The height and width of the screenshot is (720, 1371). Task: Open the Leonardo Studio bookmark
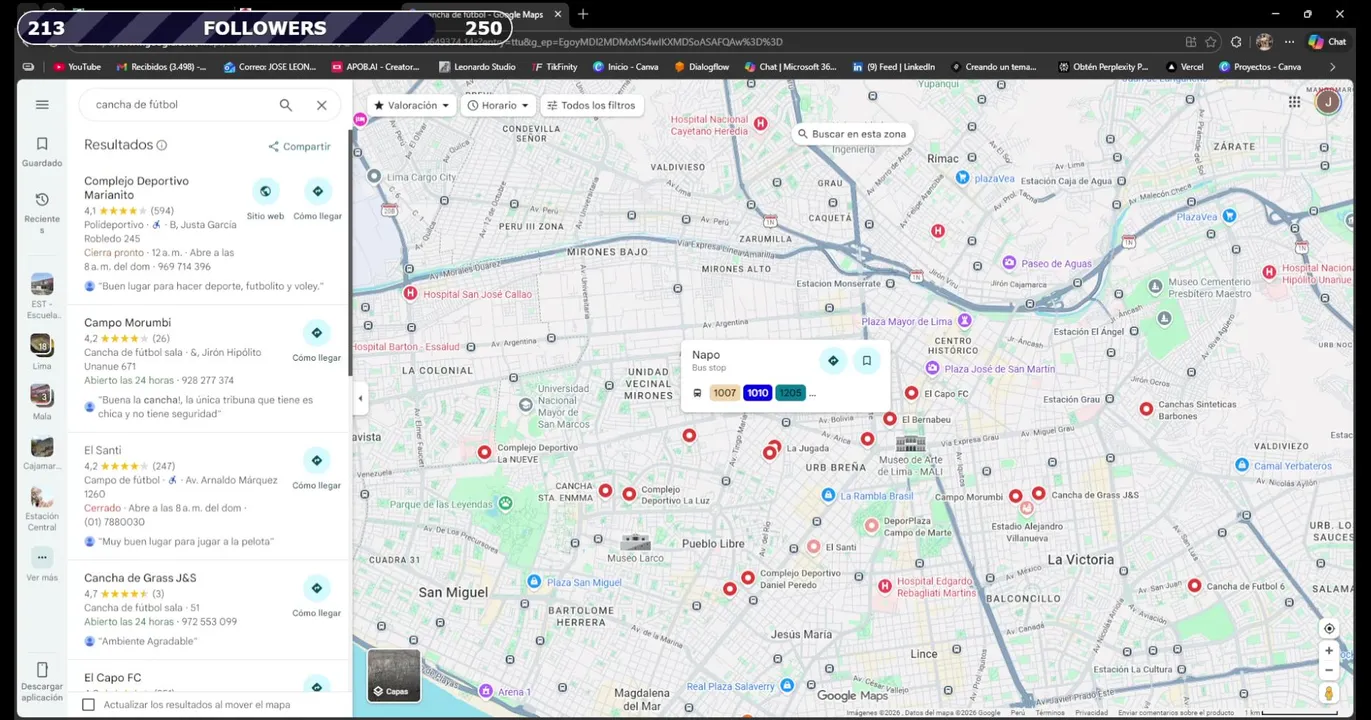coord(477,67)
